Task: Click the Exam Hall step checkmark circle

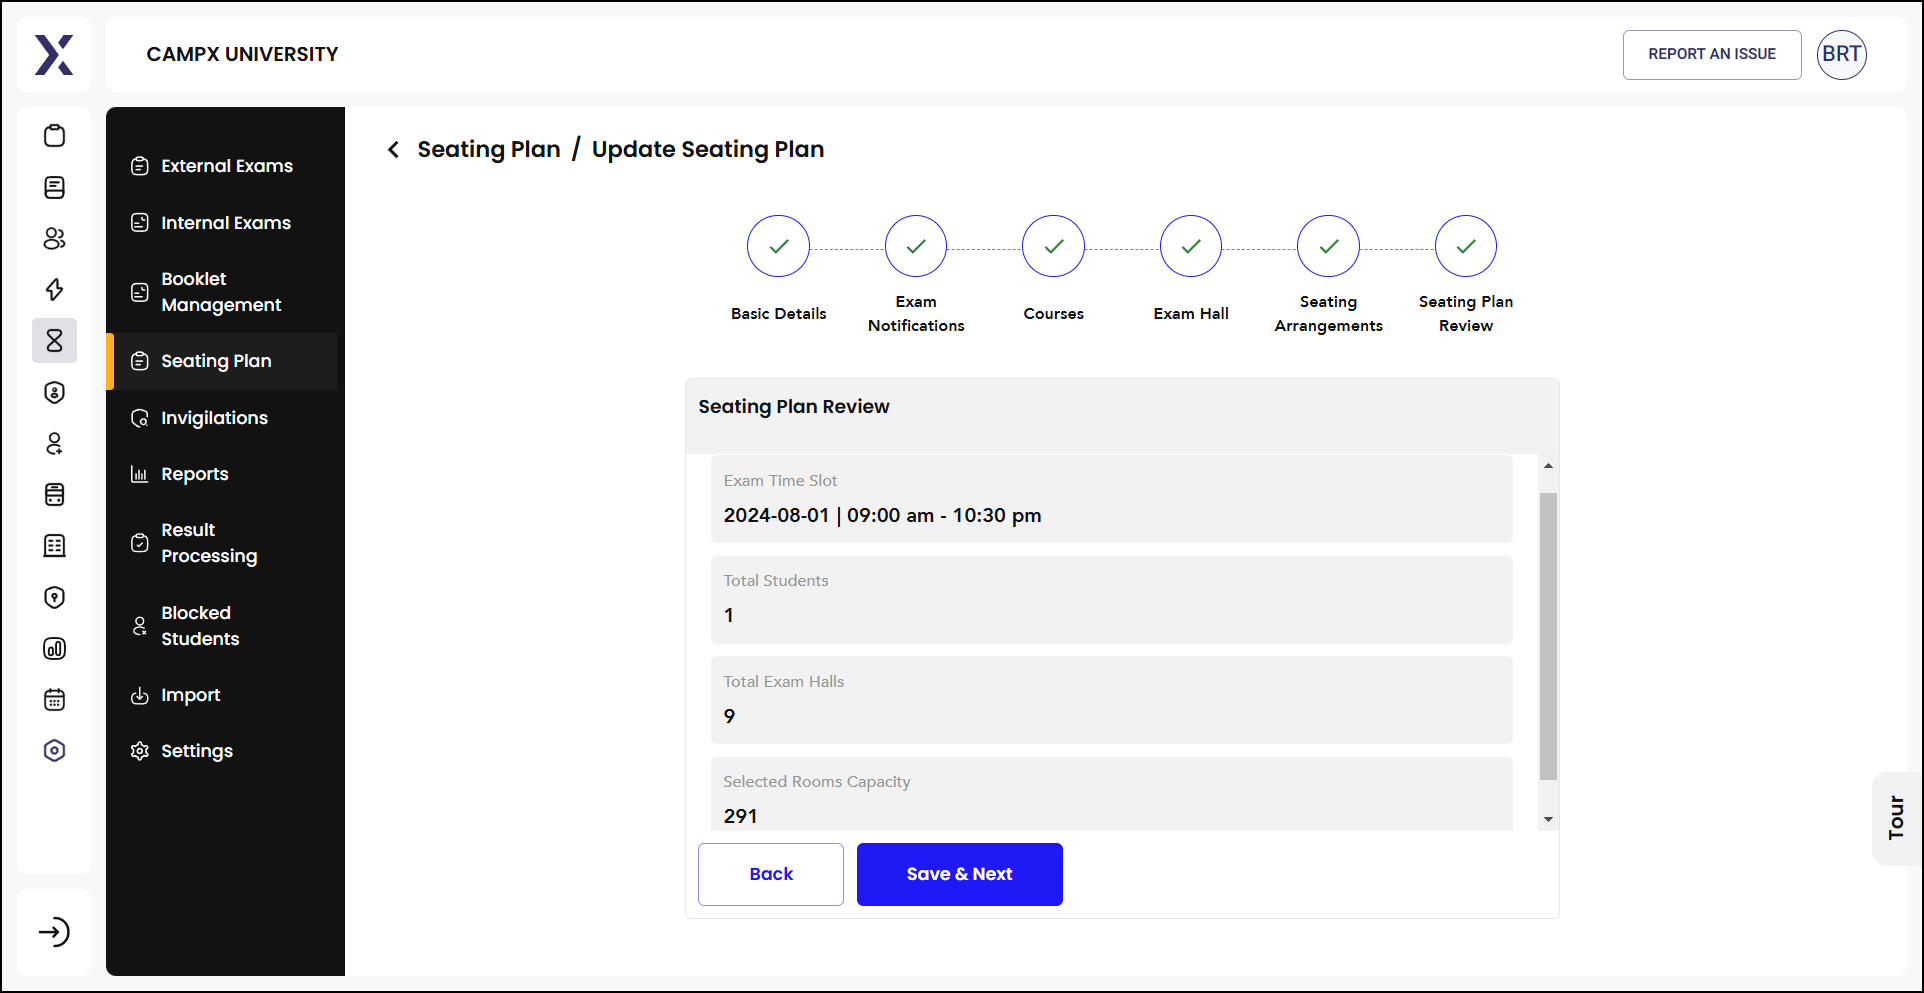Action: coord(1191,246)
